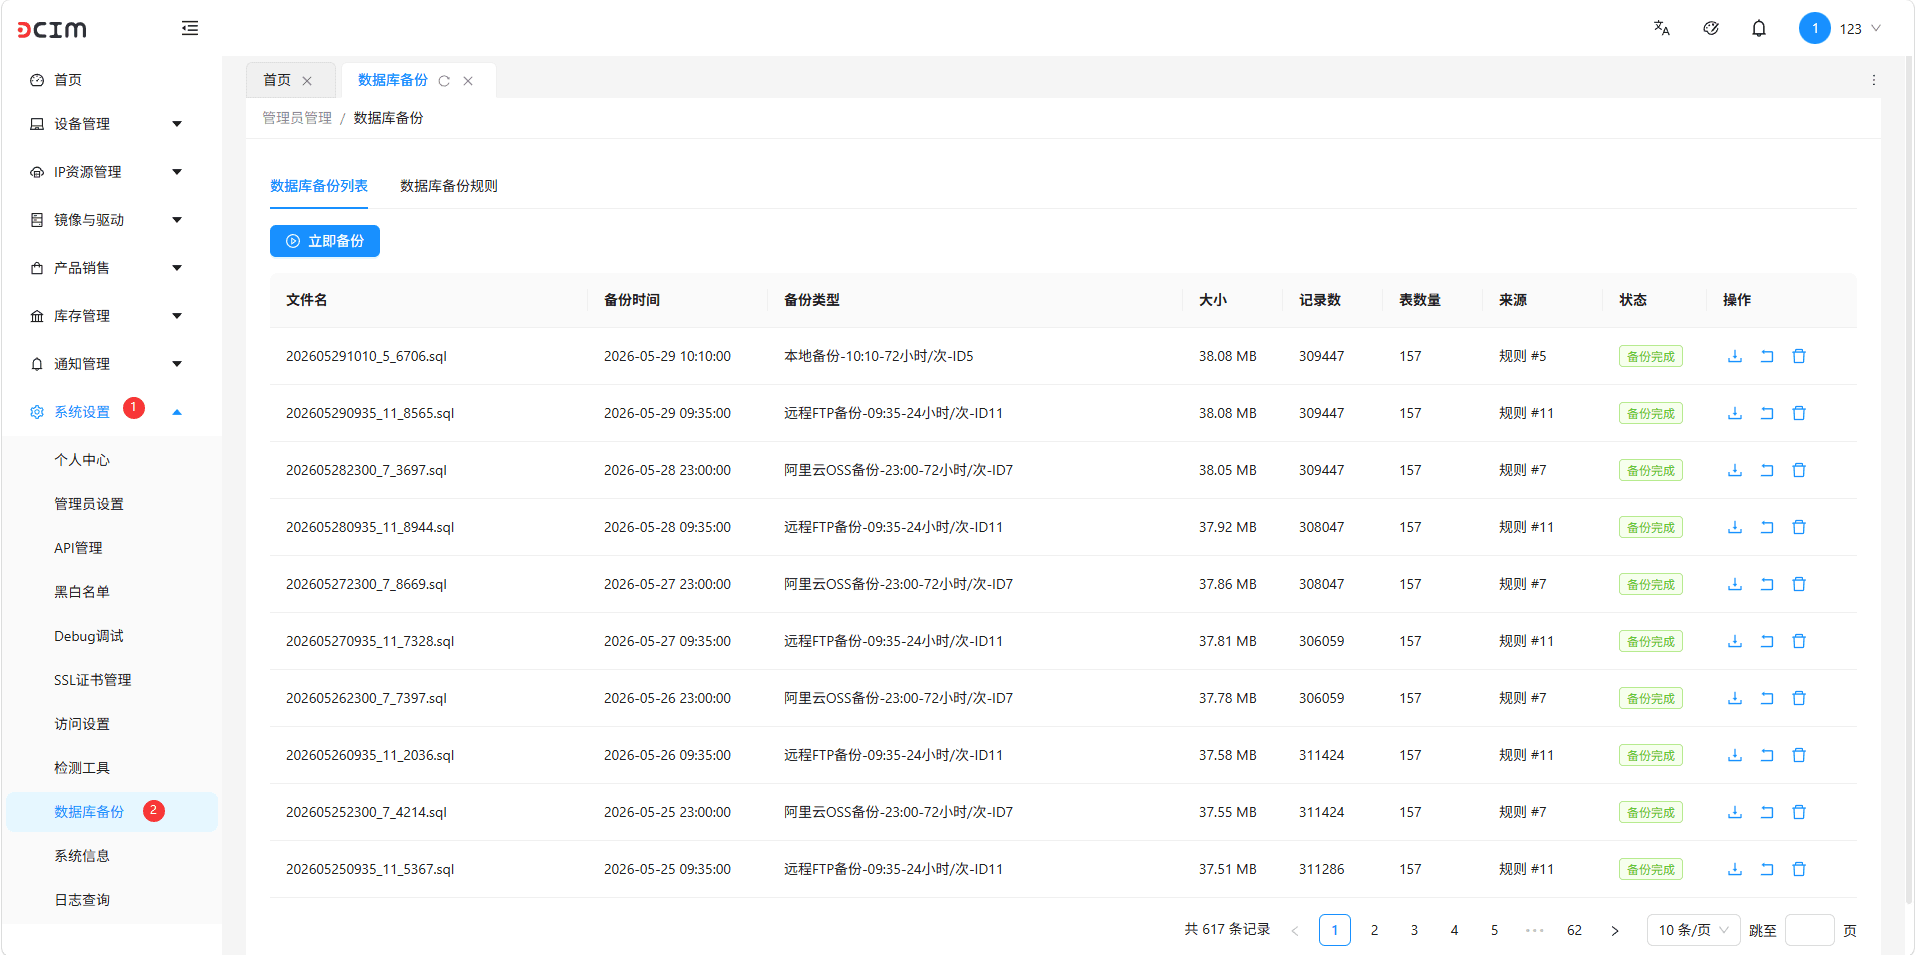The image size is (1918, 955).
Task: Go to page 2
Action: tap(1374, 930)
